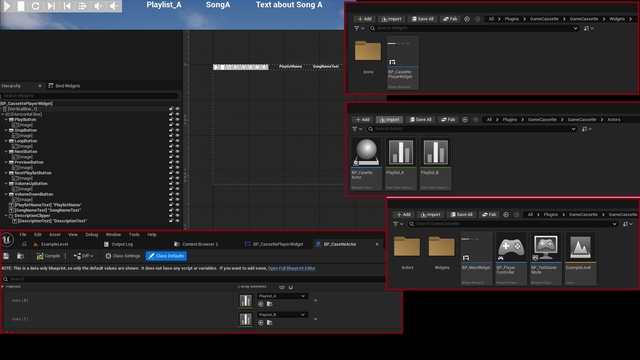Click Fab button in Actors content browser
Screen dimensions: 640x360
[448, 120]
